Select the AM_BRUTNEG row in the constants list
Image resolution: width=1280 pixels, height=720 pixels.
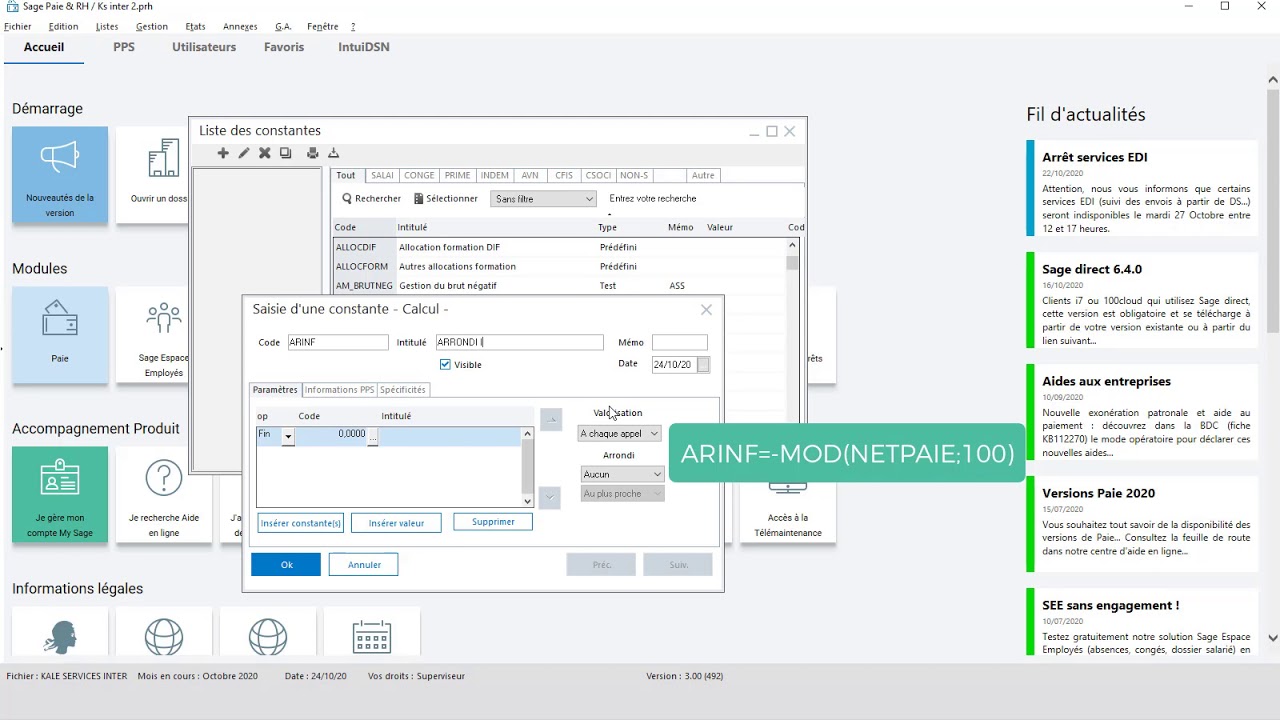coord(560,286)
